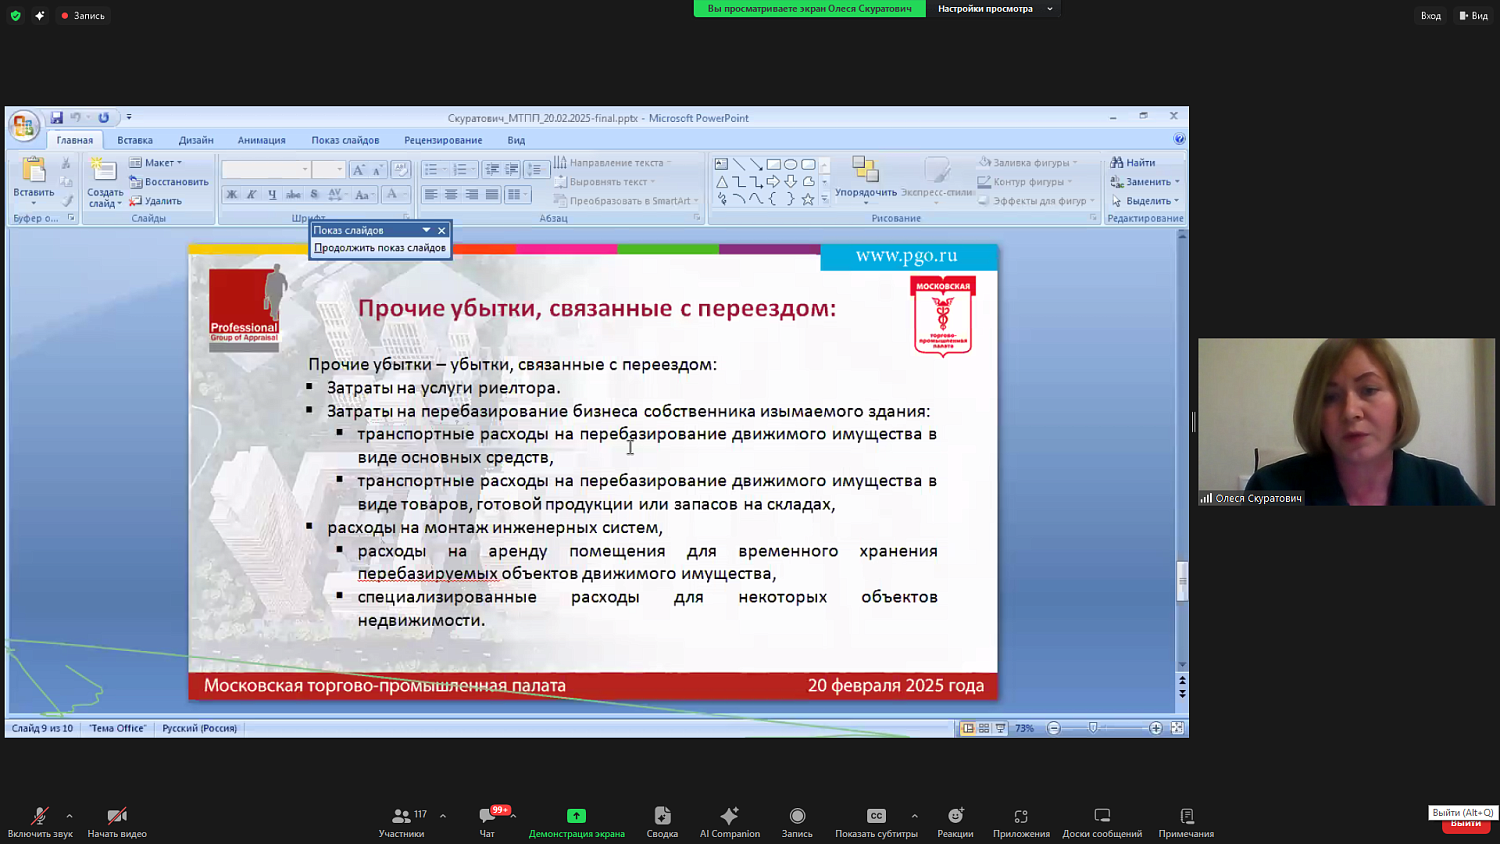
Task: Toggle Italic formatting in the Font group
Action: click(x=251, y=194)
